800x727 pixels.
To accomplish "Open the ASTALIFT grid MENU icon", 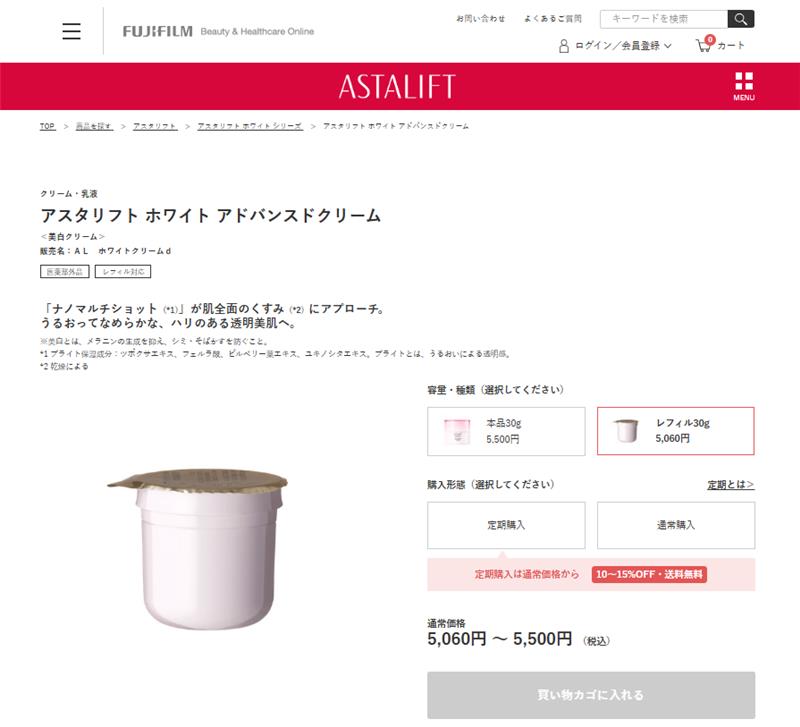I will click(x=744, y=86).
